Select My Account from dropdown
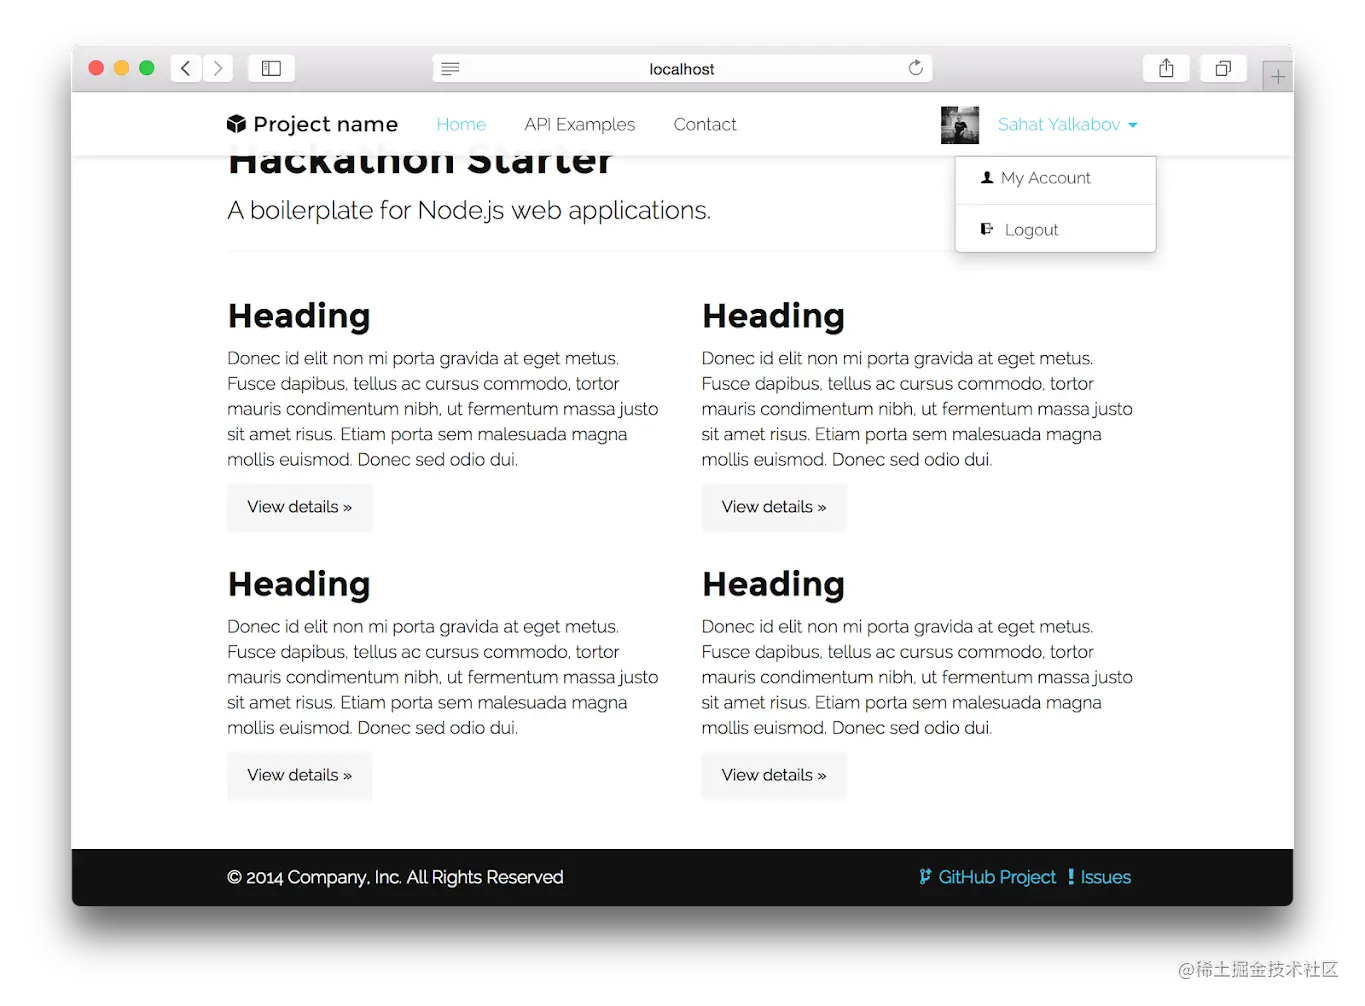Image resolution: width=1365 pixels, height=1006 pixels. tap(1056, 178)
